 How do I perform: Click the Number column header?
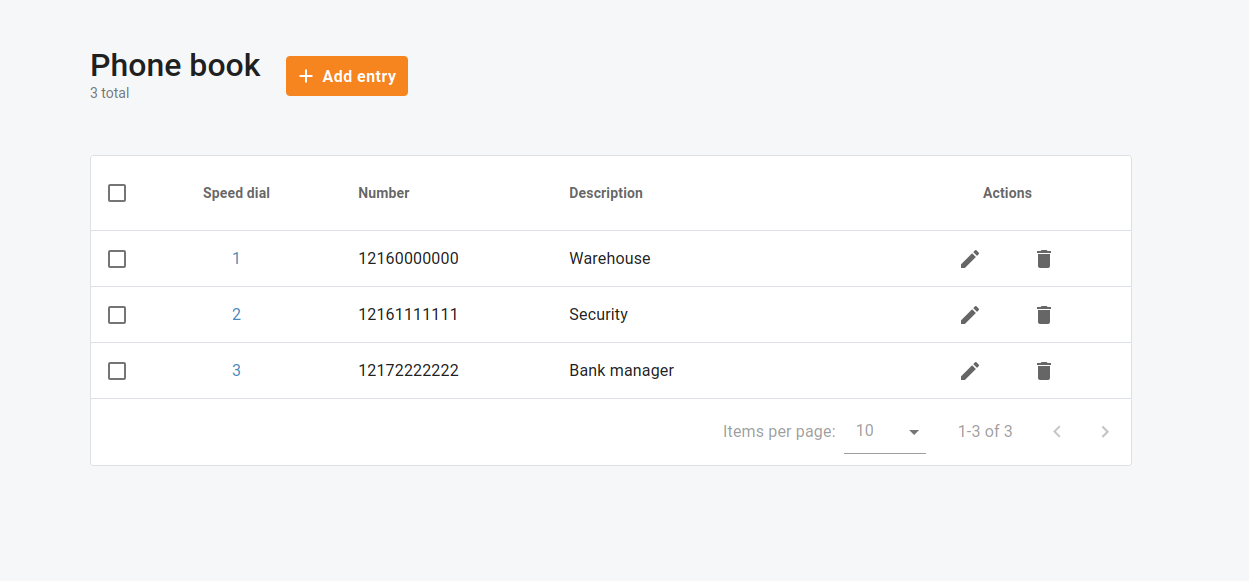pyautogui.click(x=384, y=193)
